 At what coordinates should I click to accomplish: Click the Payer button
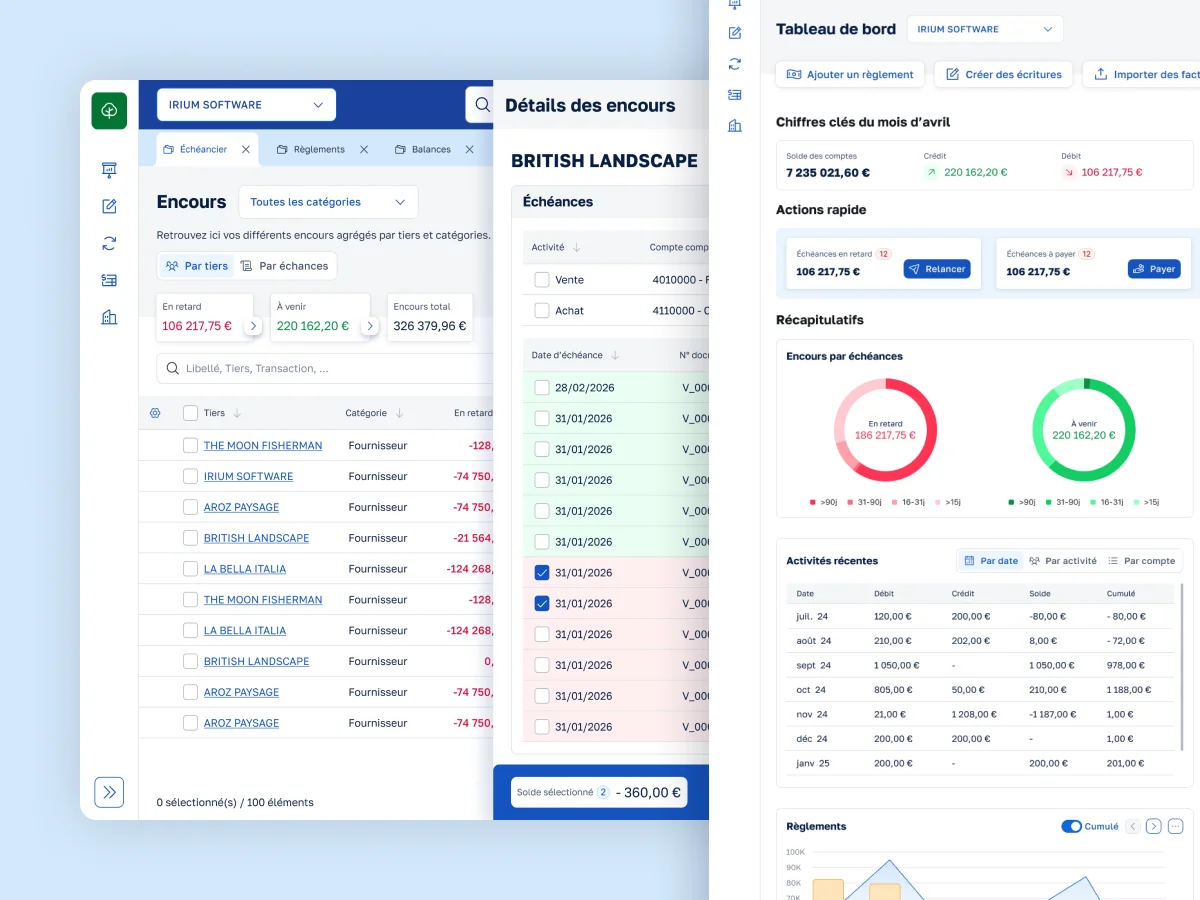point(1154,269)
